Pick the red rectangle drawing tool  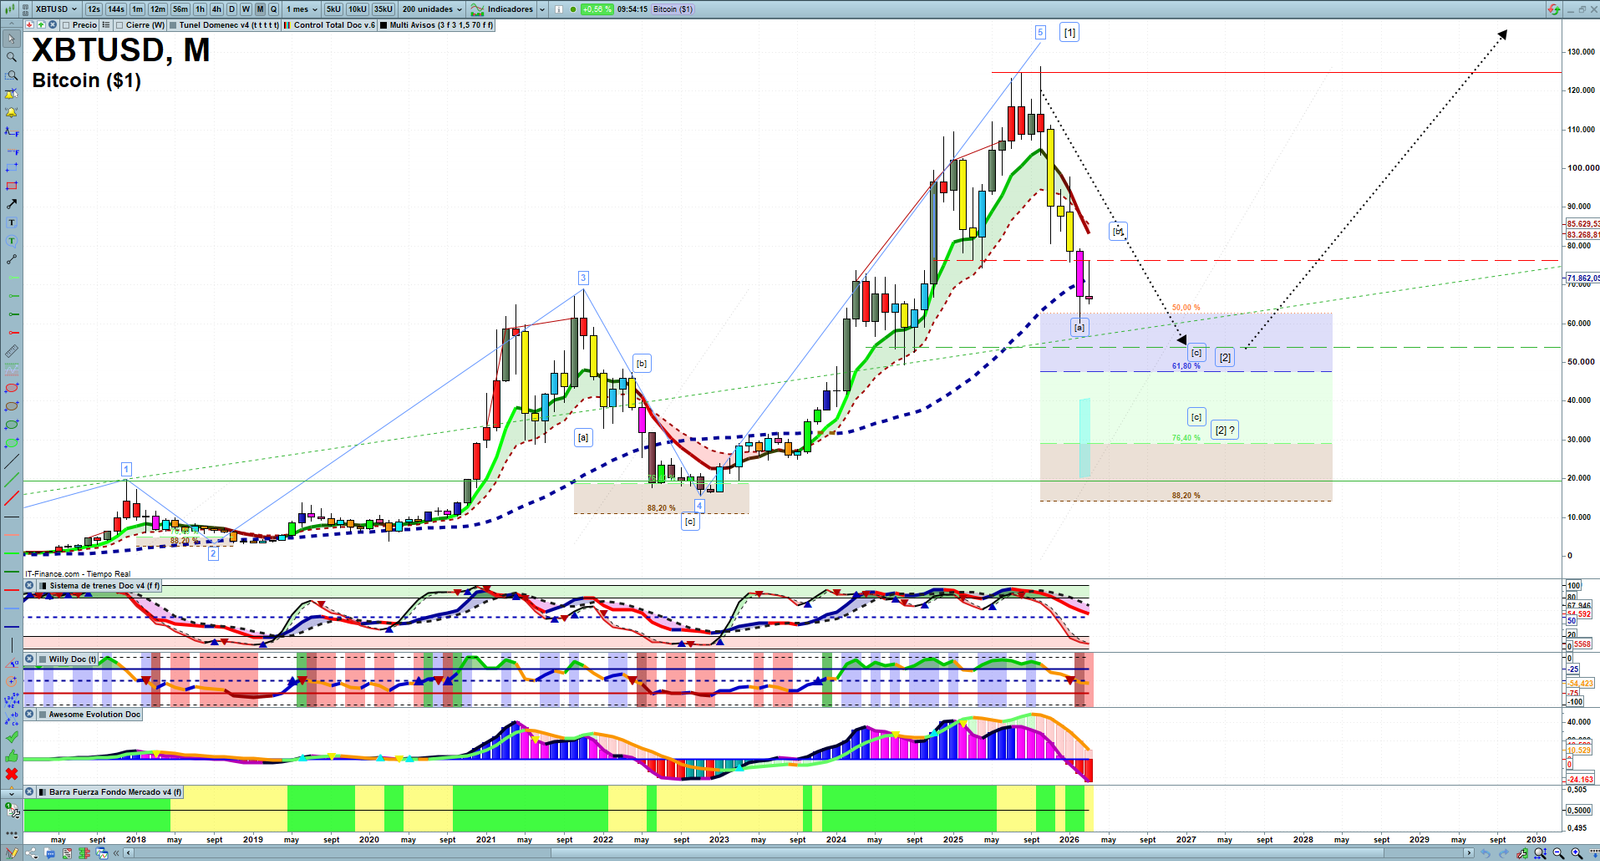point(12,186)
